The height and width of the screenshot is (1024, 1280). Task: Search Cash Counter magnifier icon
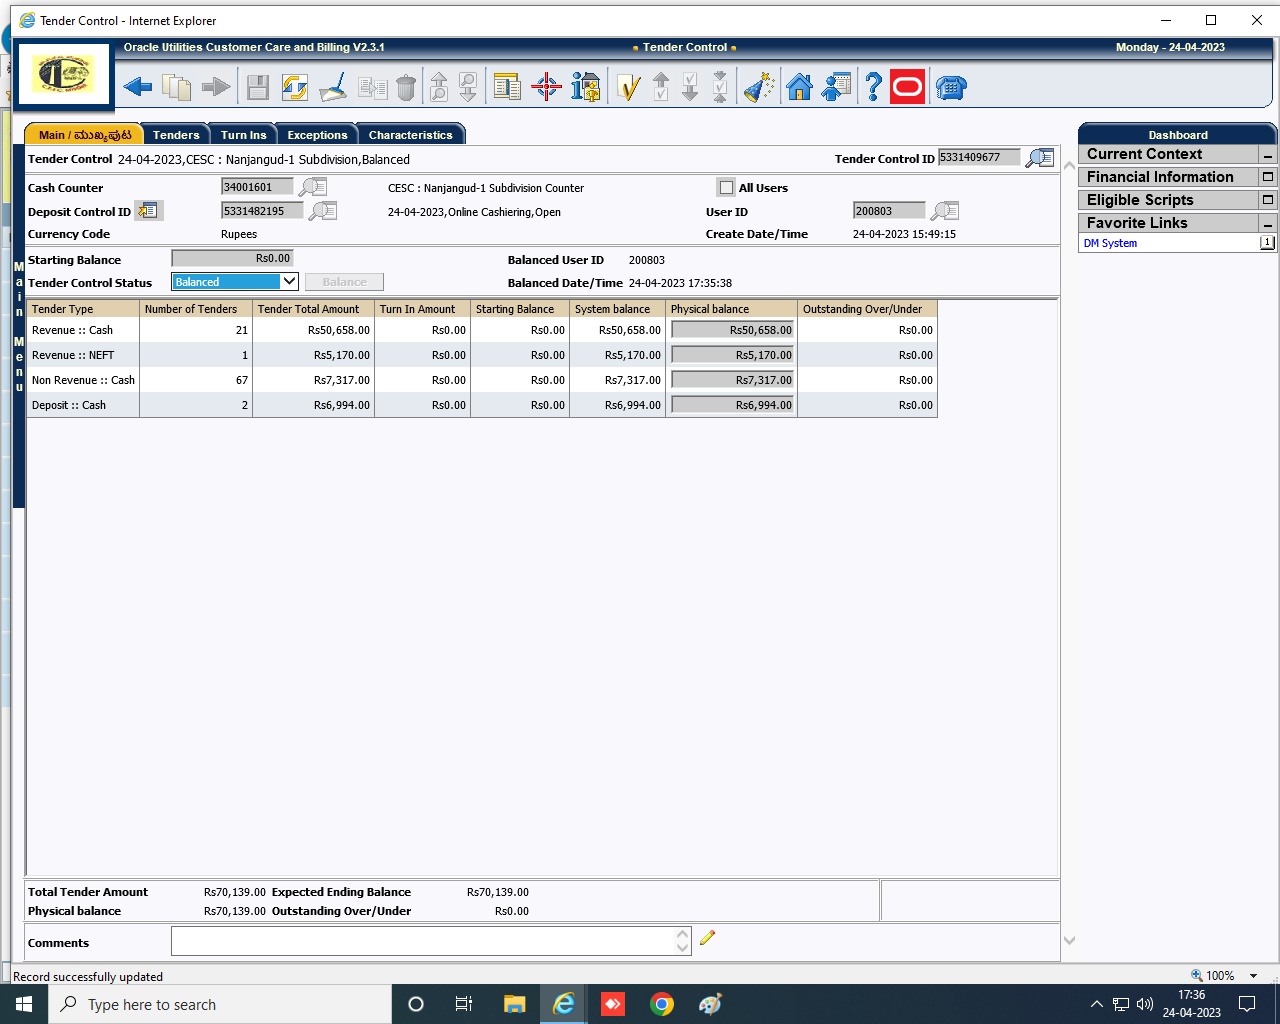pos(313,187)
